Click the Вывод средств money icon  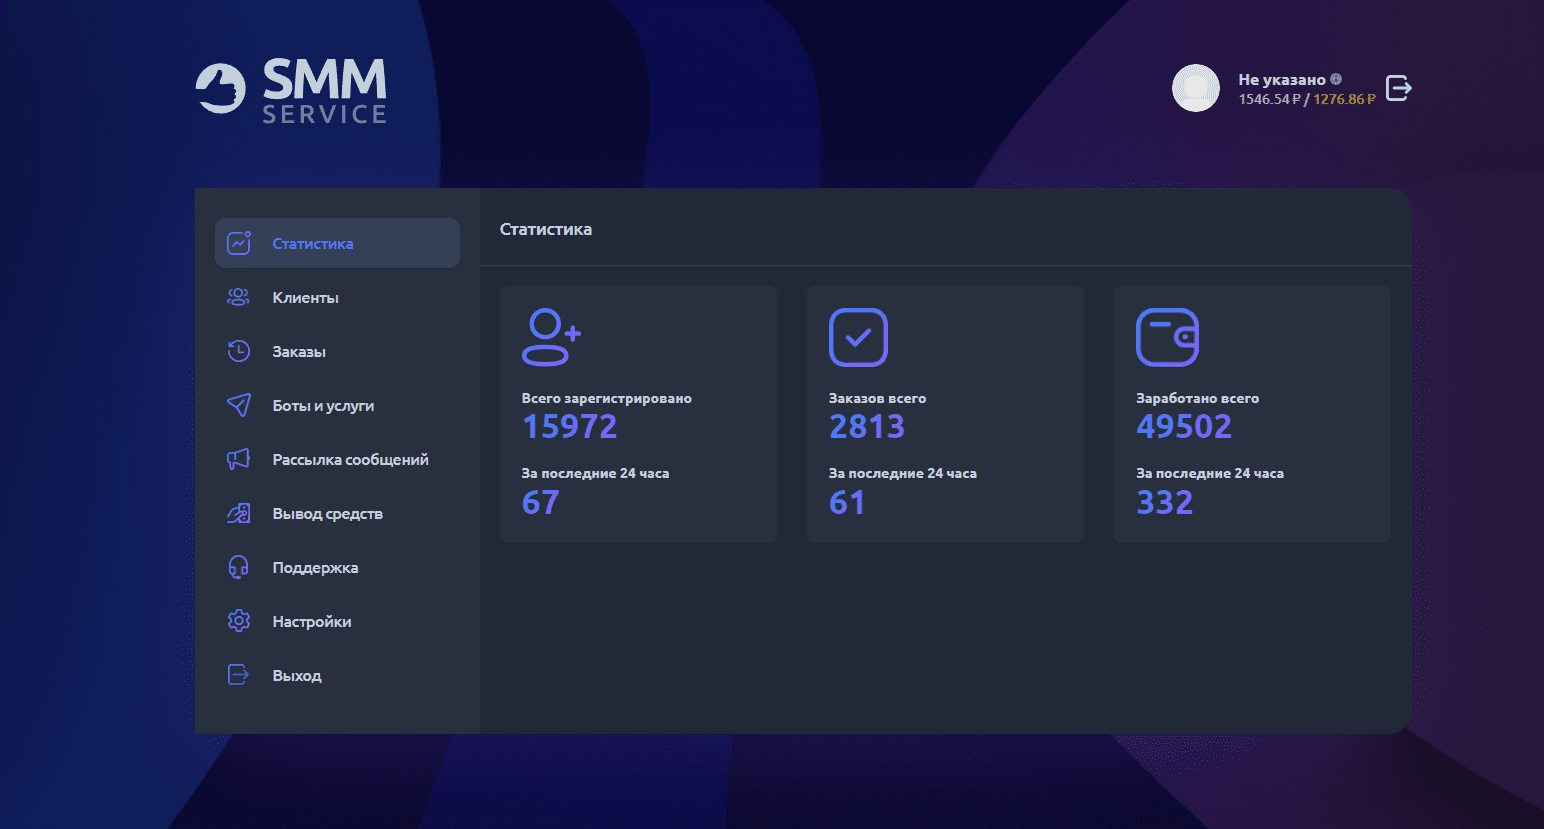[x=238, y=513]
